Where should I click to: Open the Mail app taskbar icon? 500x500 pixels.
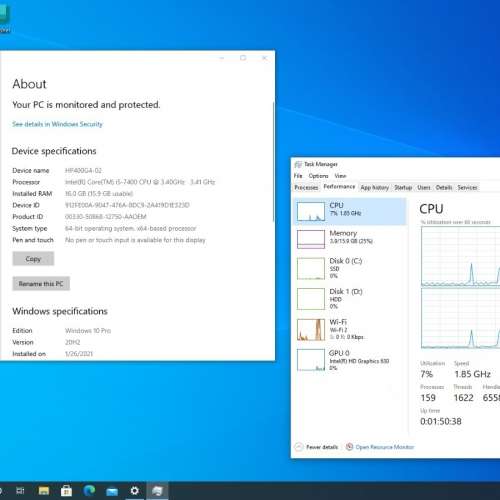coord(112,491)
